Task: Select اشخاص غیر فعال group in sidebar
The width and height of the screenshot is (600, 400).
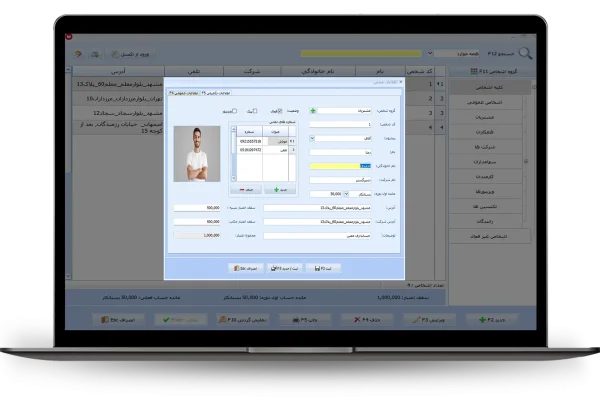Action: (x=489, y=237)
